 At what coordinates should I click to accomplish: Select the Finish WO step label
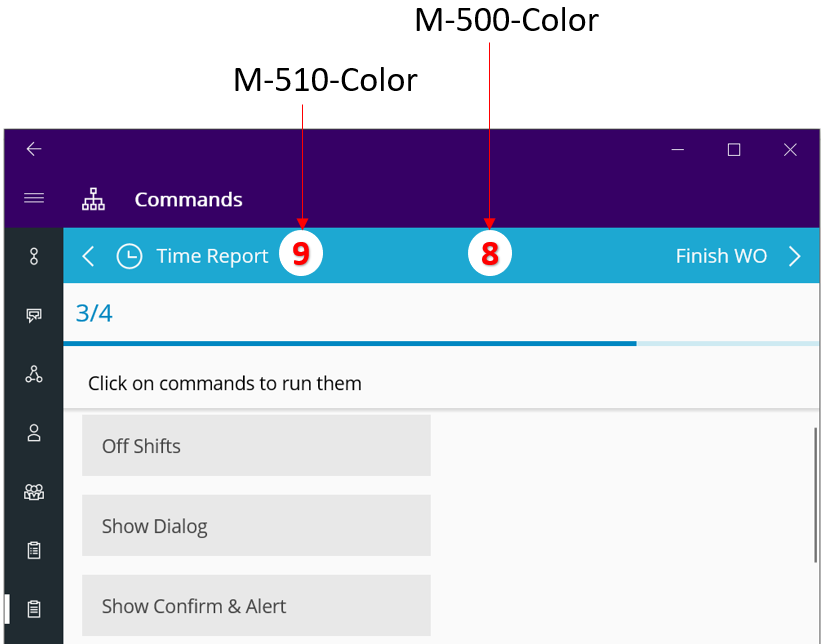(x=721, y=256)
